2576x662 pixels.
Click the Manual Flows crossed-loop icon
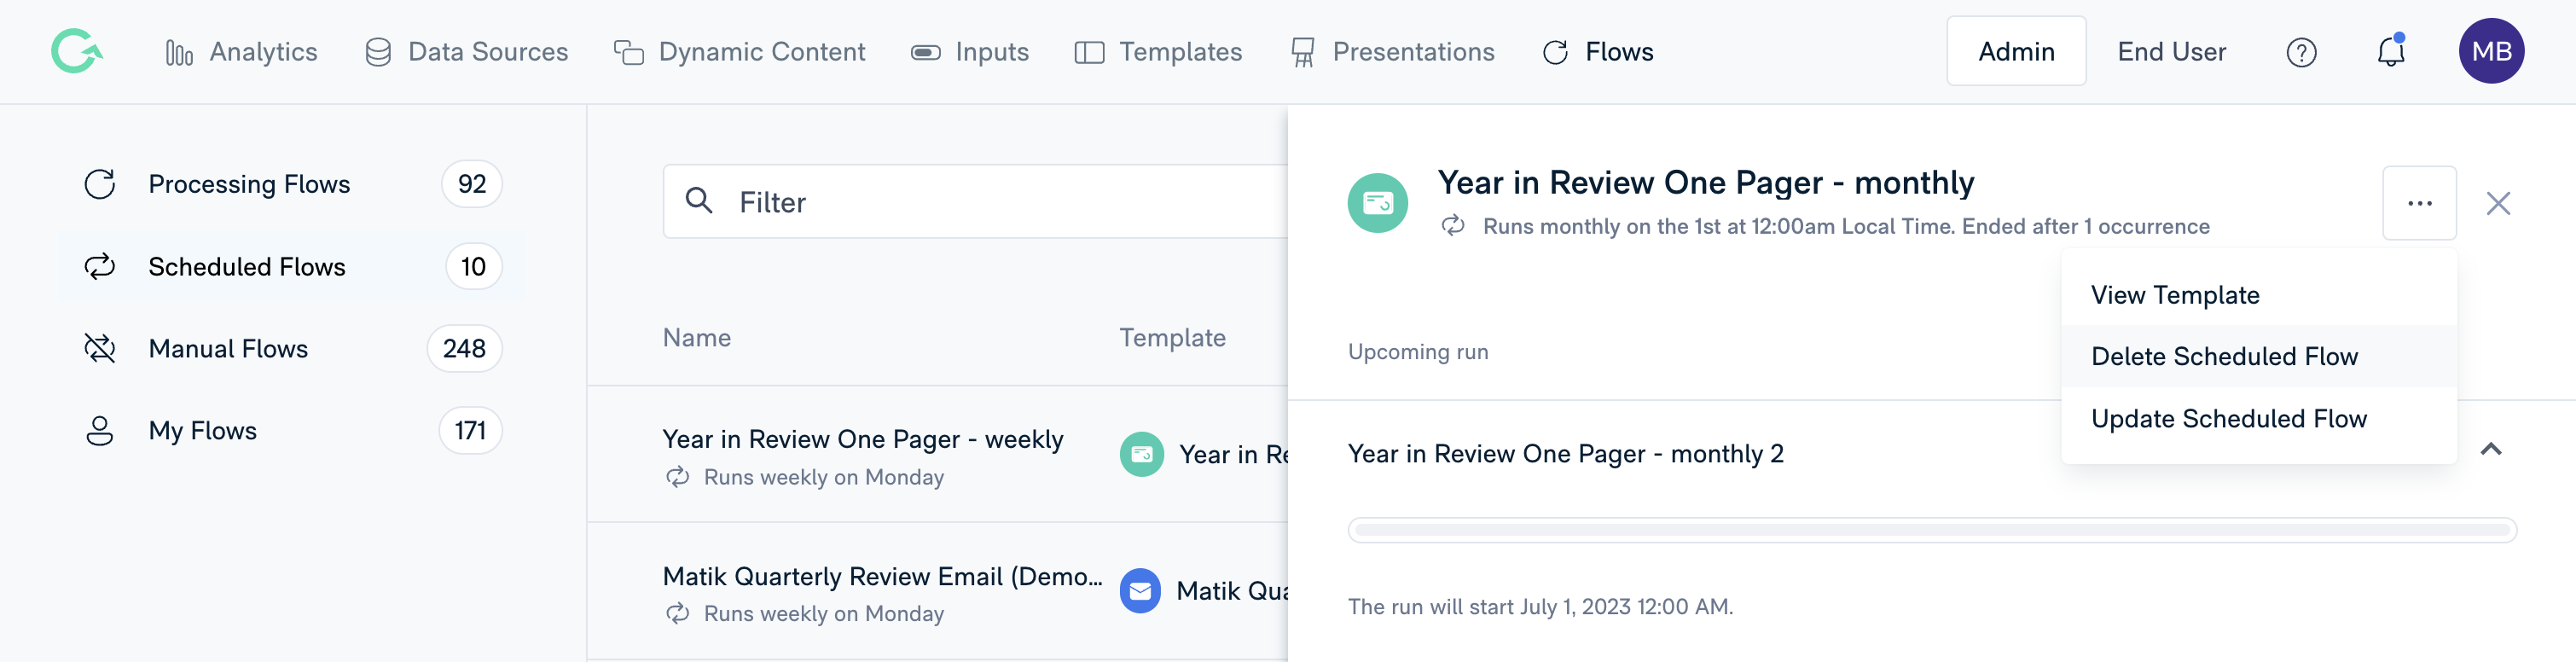[100, 349]
